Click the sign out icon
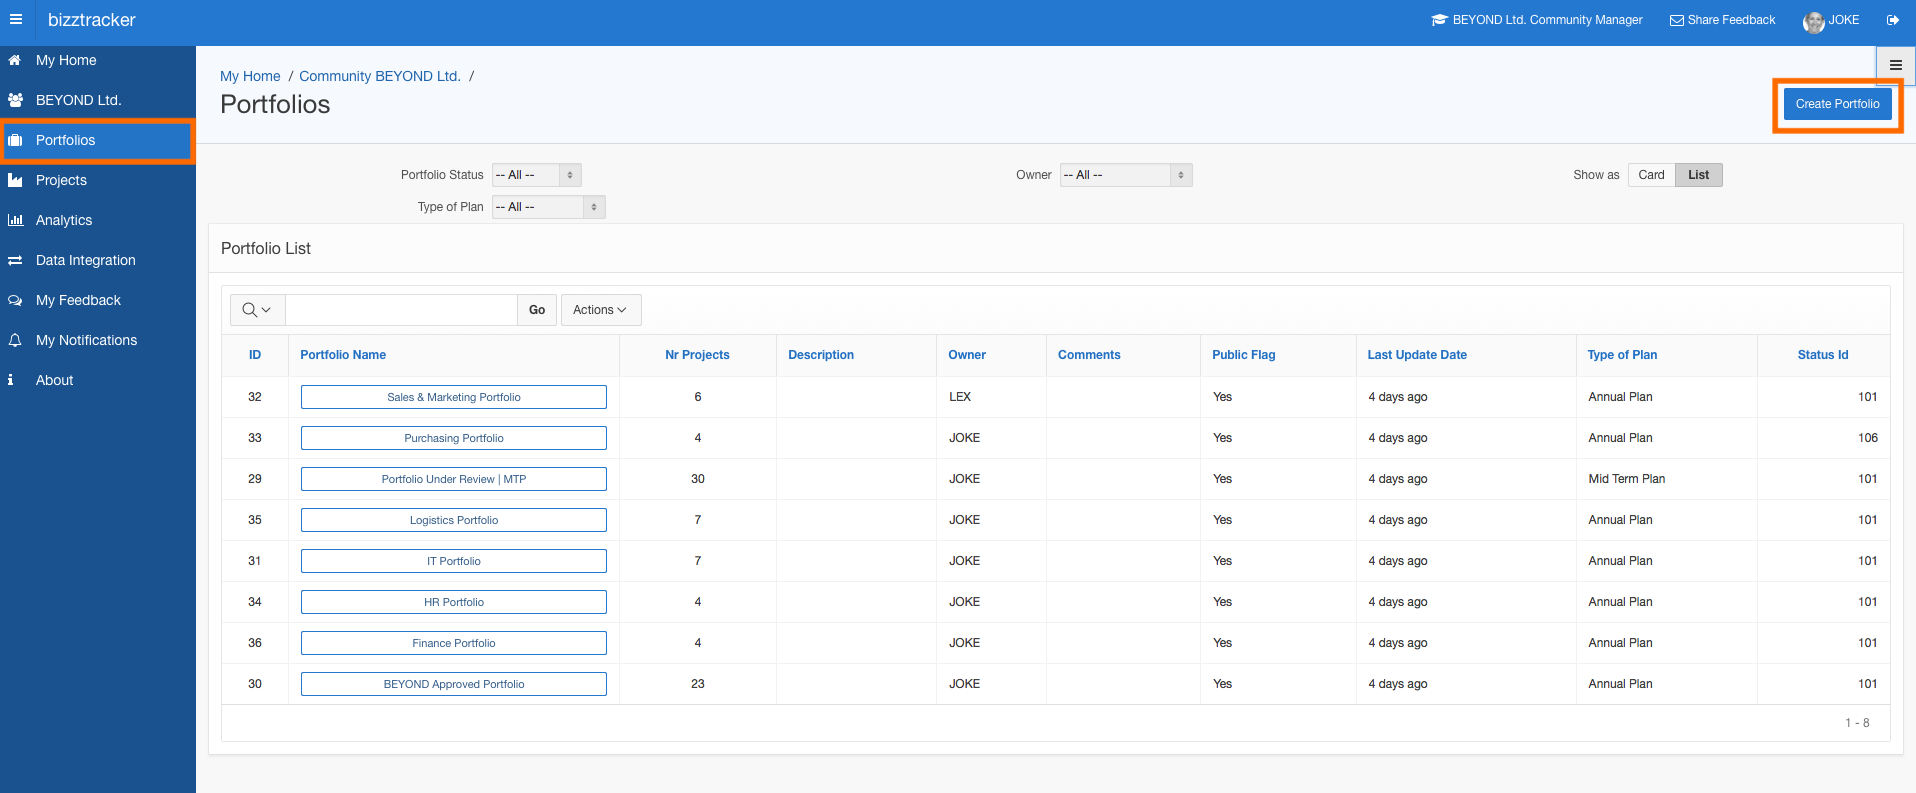1916x793 pixels. click(x=1893, y=20)
